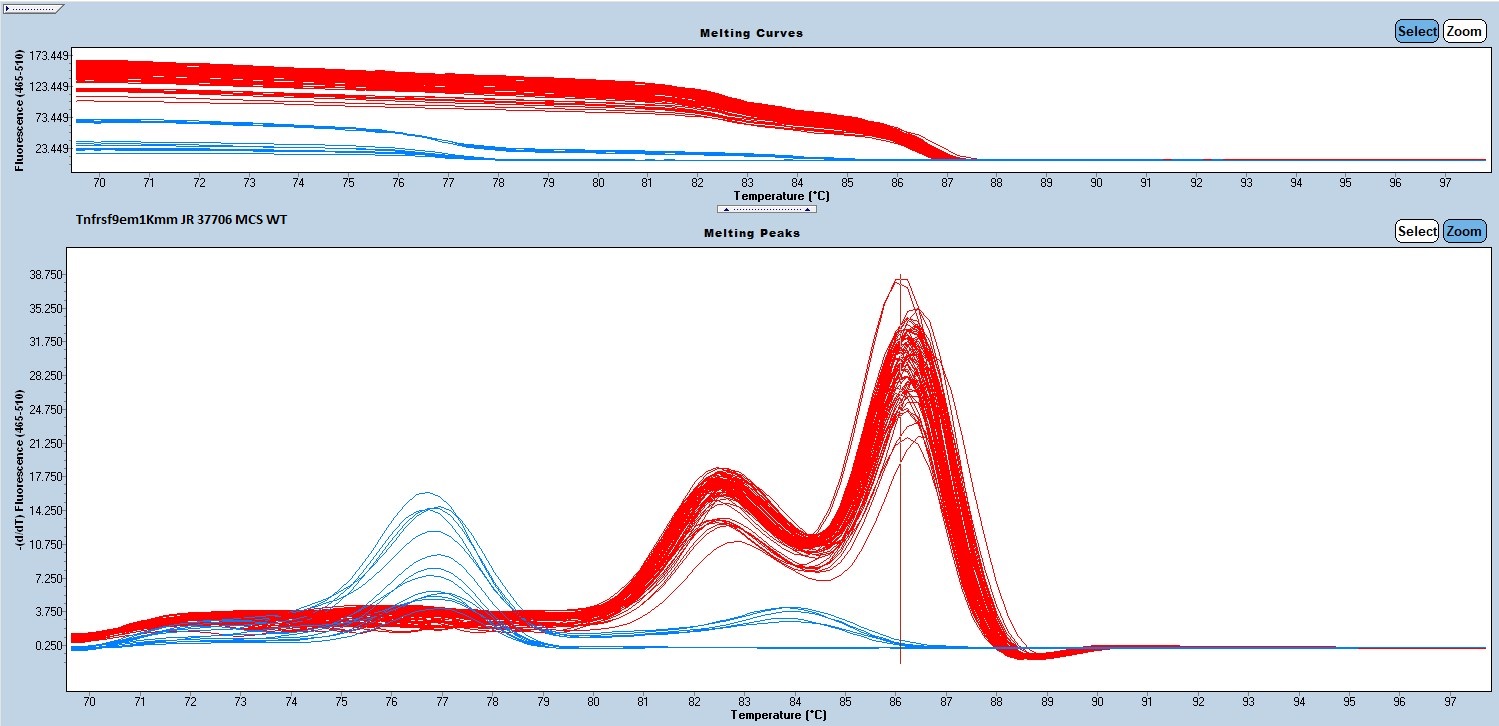Enable Select mode for Melting Curves chart
The image size is (1499, 726).
(x=1416, y=31)
